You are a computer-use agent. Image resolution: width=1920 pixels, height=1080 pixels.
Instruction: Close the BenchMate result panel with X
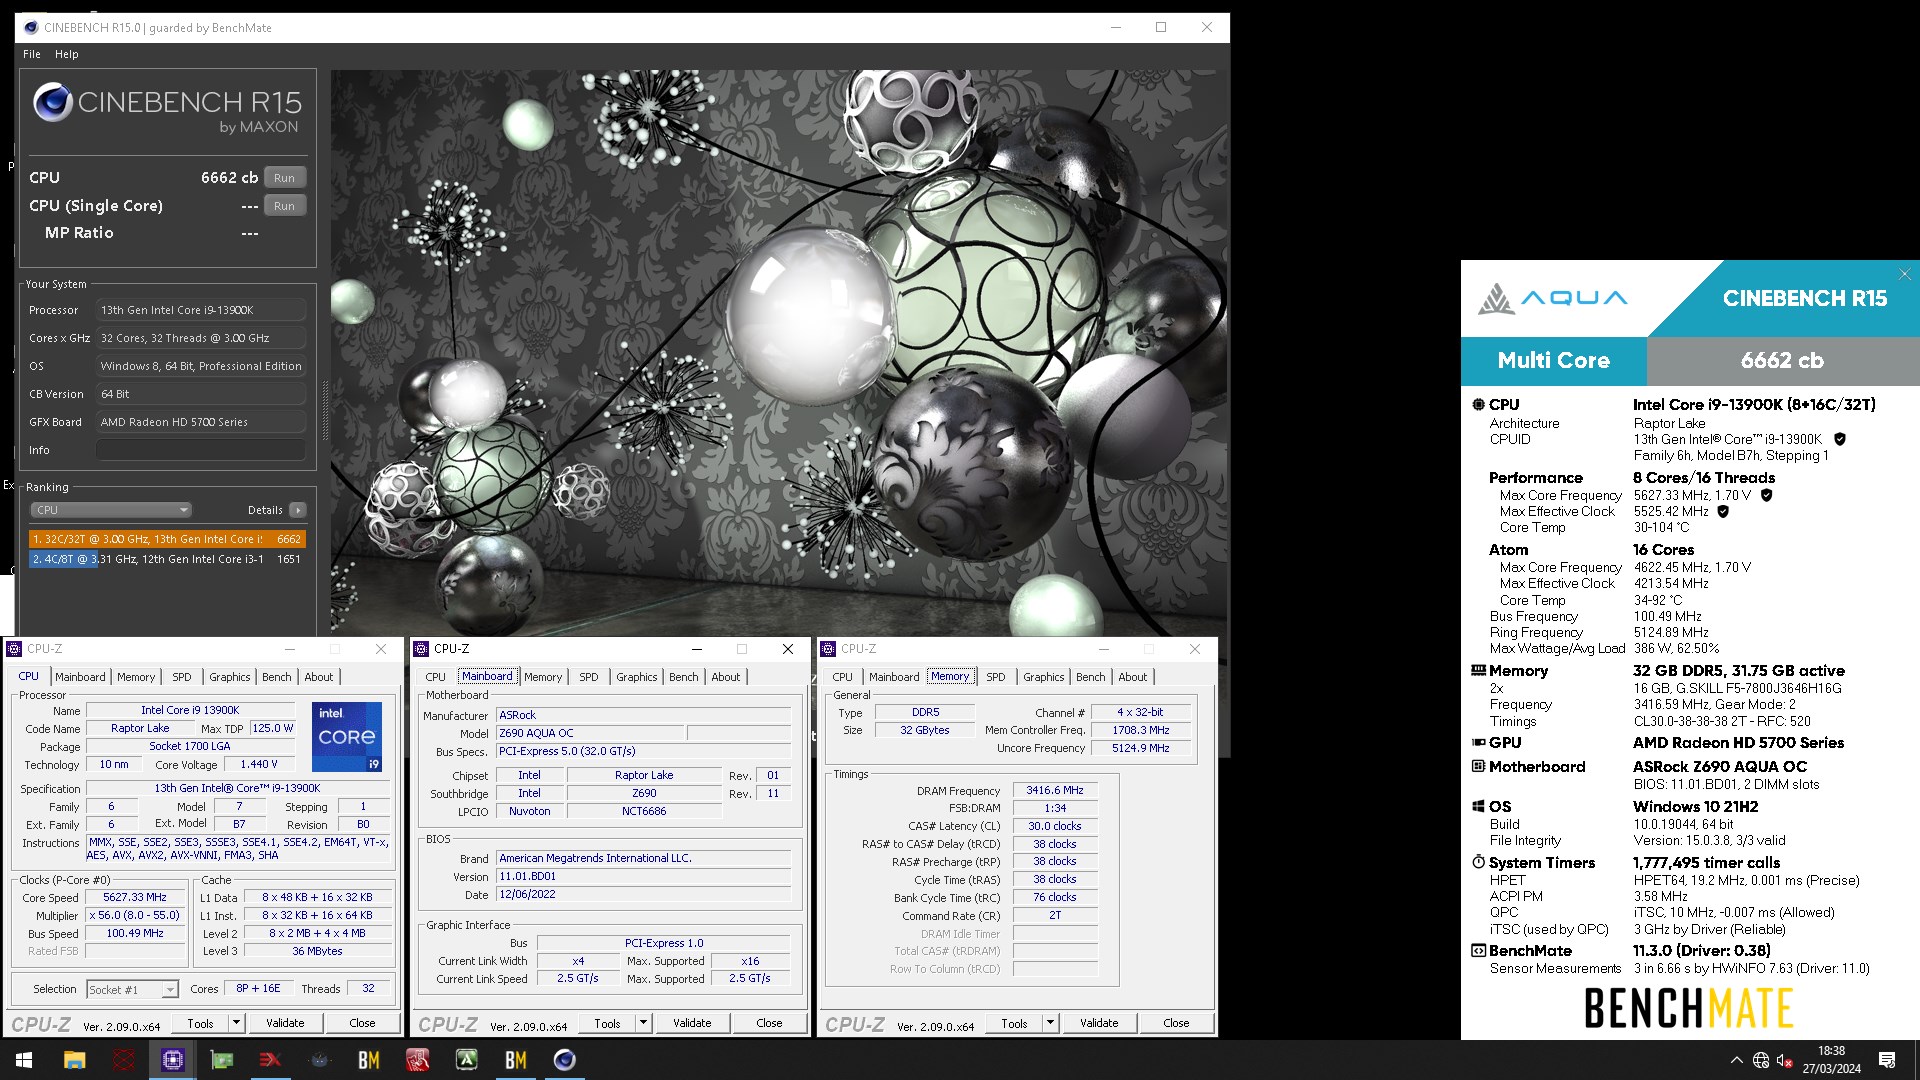(x=1905, y=274)
